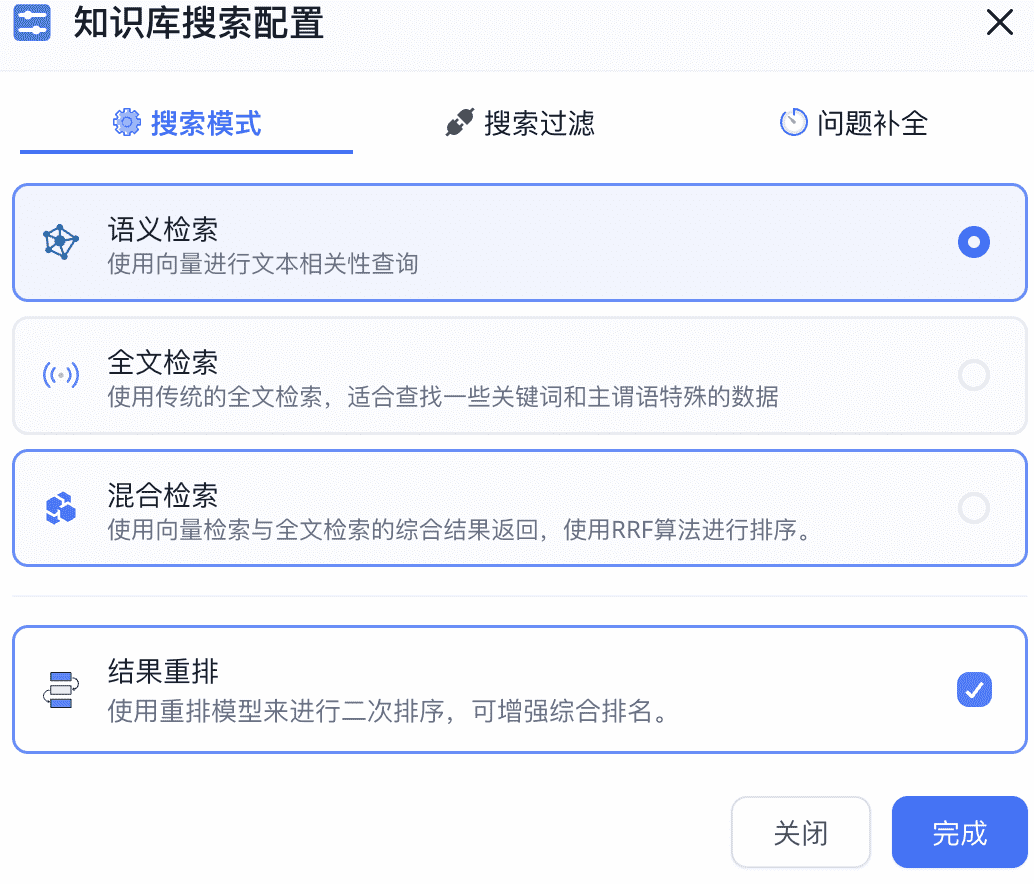Screen dimensions: 1034x884
Task: Click the 全文检索 description text
Action: [442, 397]
